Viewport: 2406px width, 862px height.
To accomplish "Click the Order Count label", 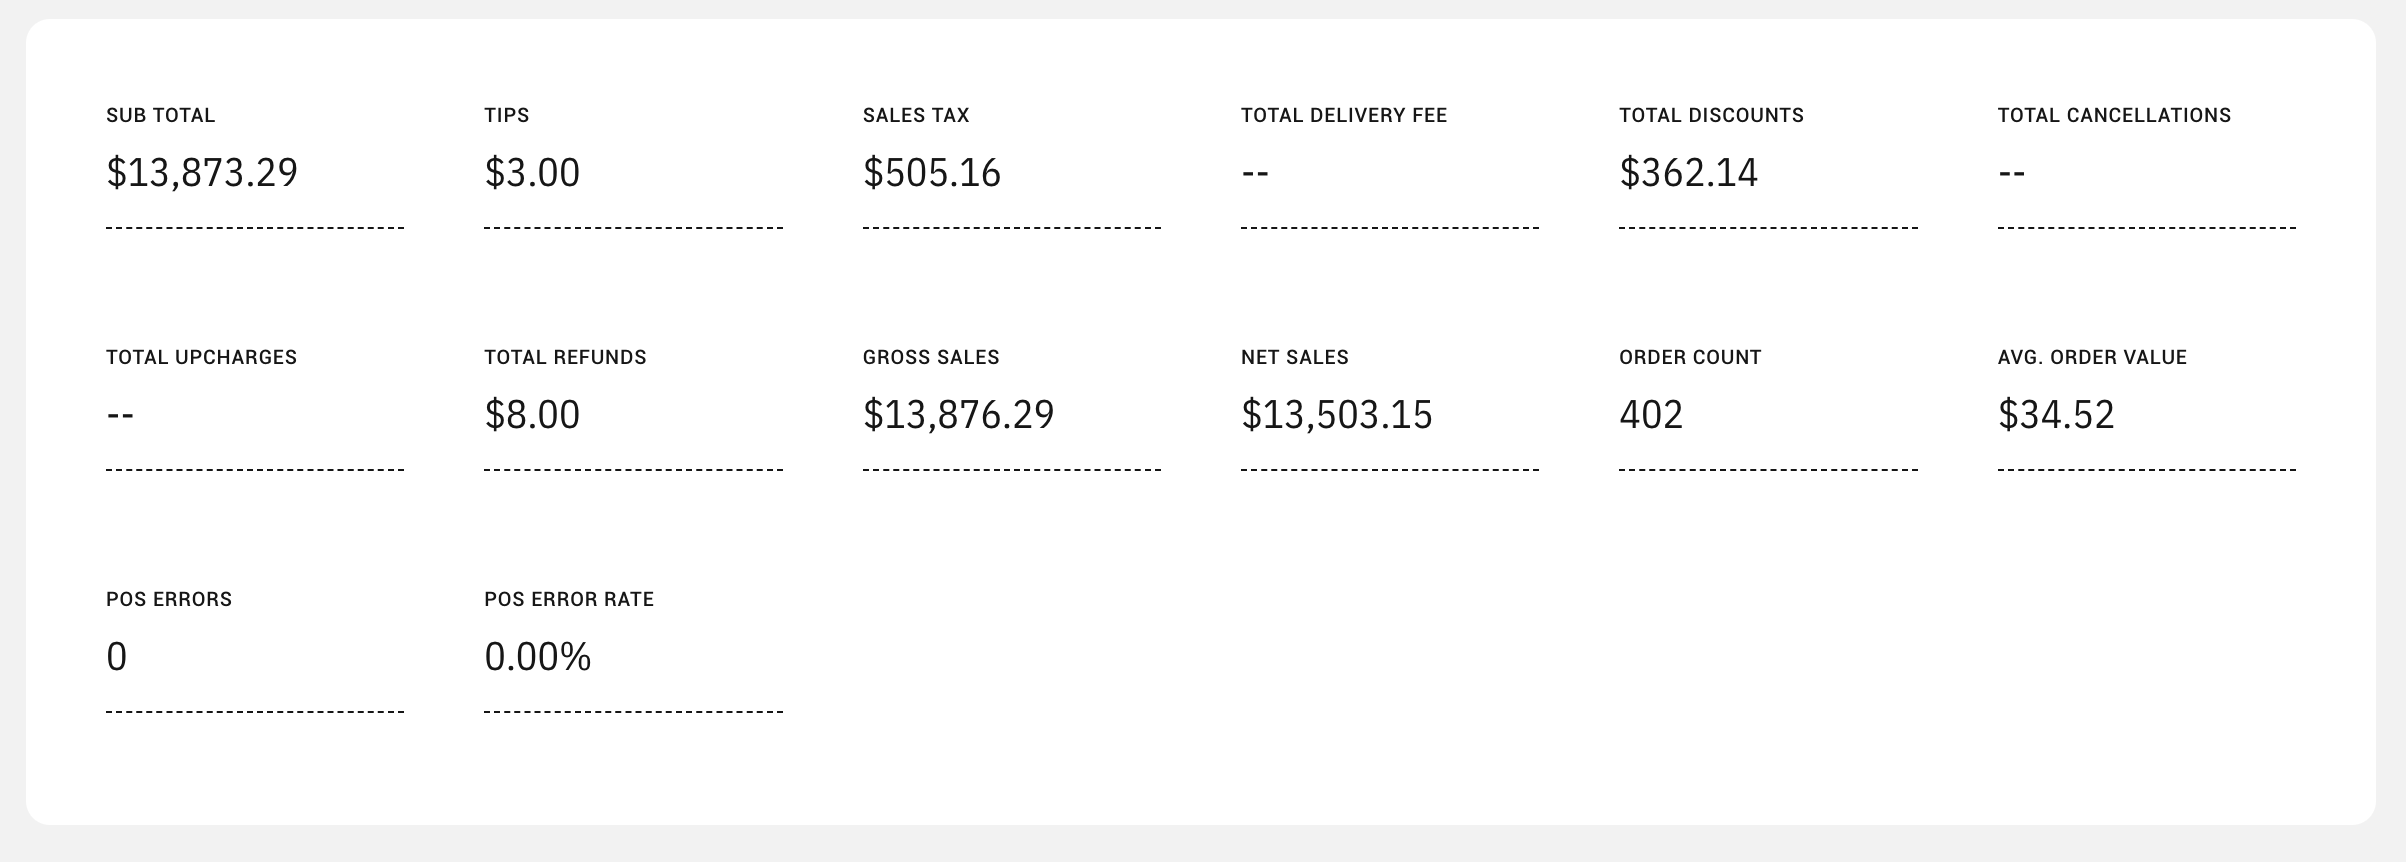I will pyautogui.click(x=1689, y=357).
